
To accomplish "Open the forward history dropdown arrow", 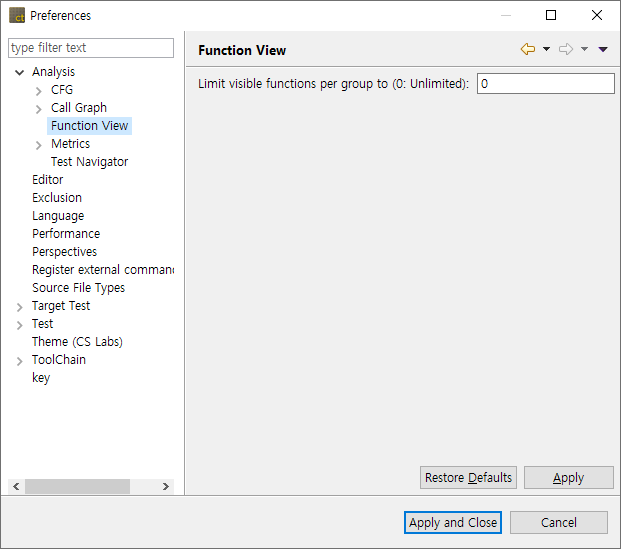I will 584,49.
